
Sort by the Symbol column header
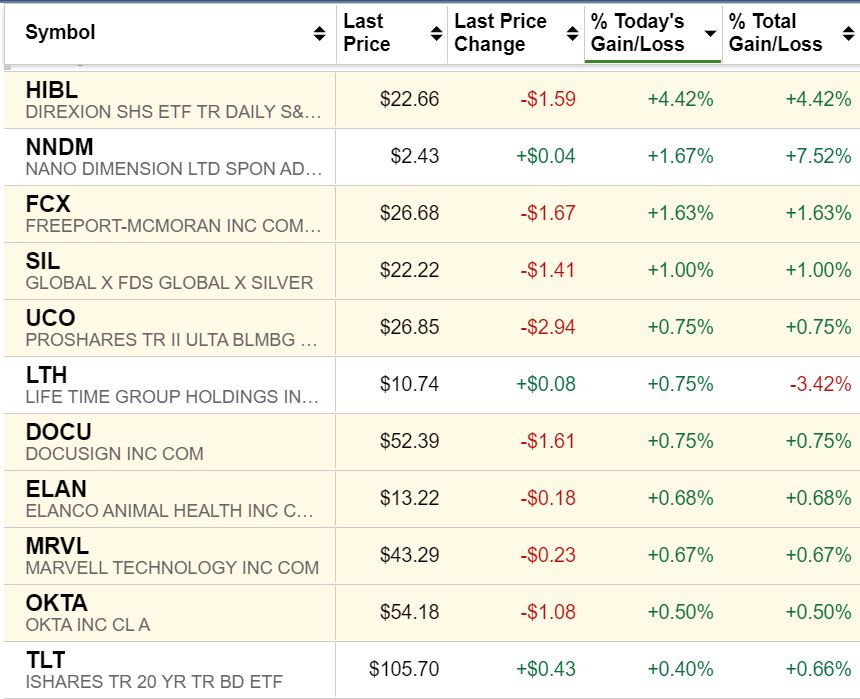click(x=60, y=32)
